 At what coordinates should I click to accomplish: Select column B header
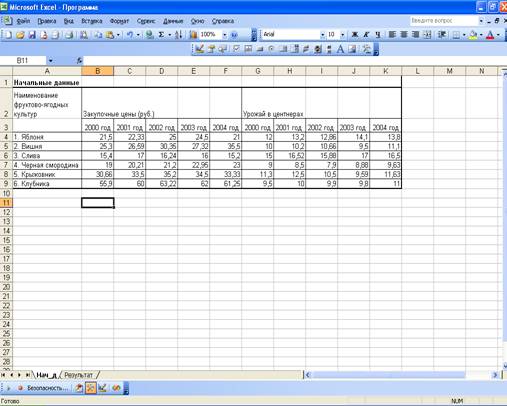[98, 71]
